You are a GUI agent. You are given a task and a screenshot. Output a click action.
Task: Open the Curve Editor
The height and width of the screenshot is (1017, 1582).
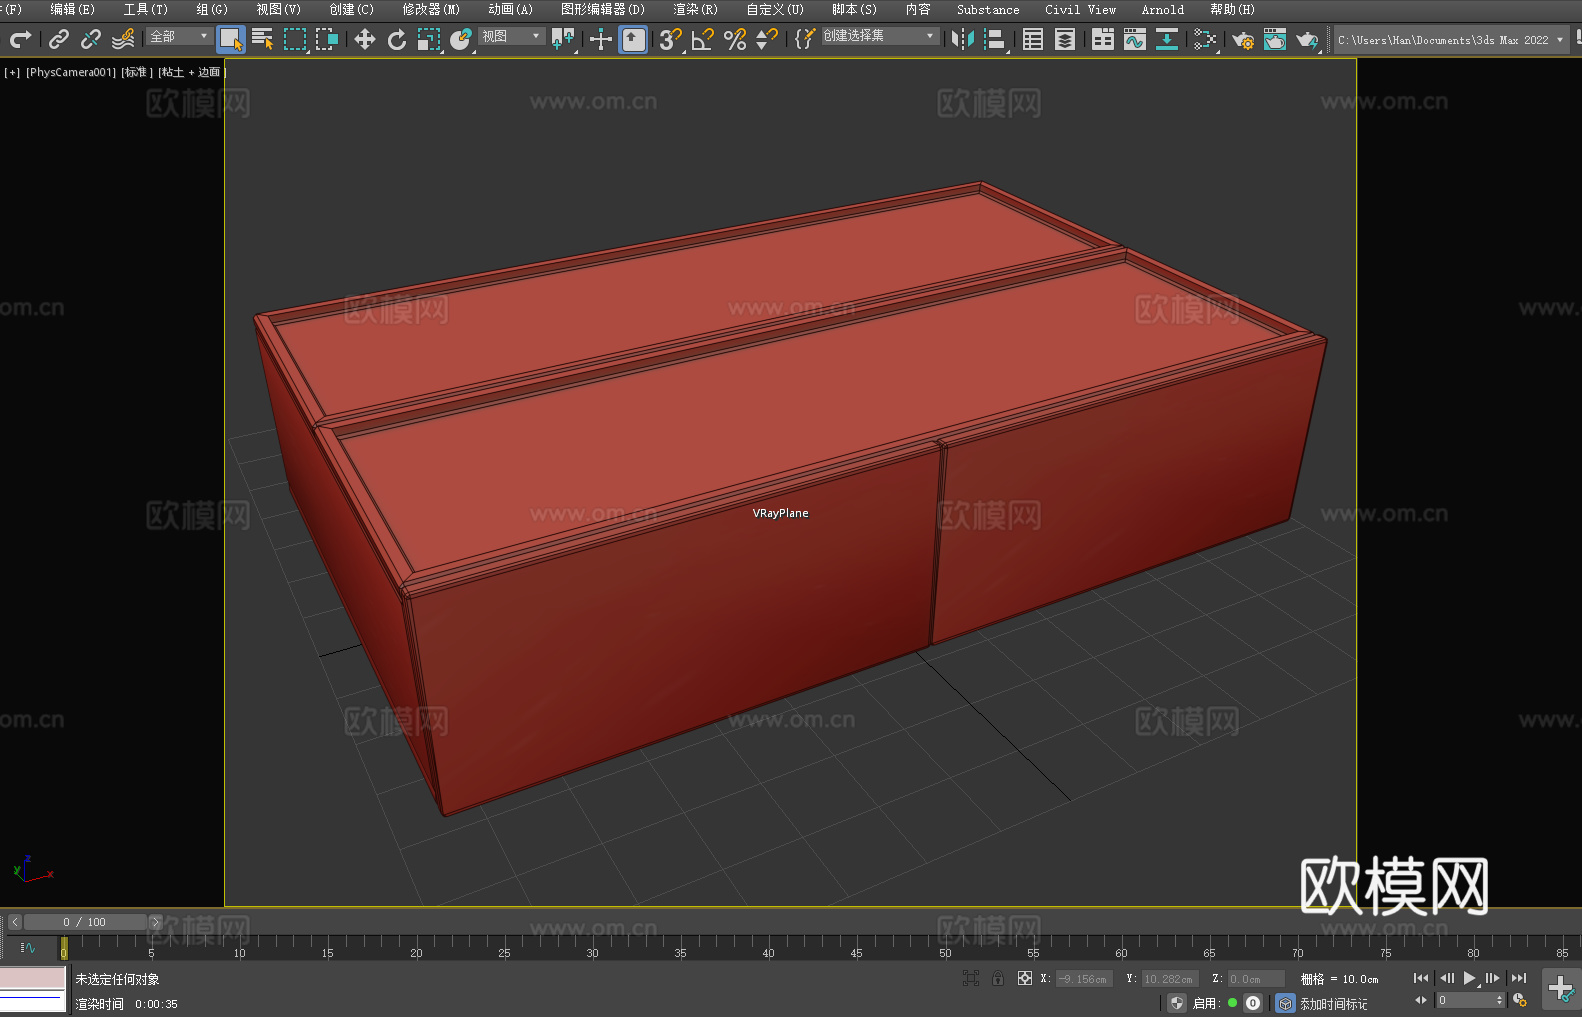click(1134, 39)
